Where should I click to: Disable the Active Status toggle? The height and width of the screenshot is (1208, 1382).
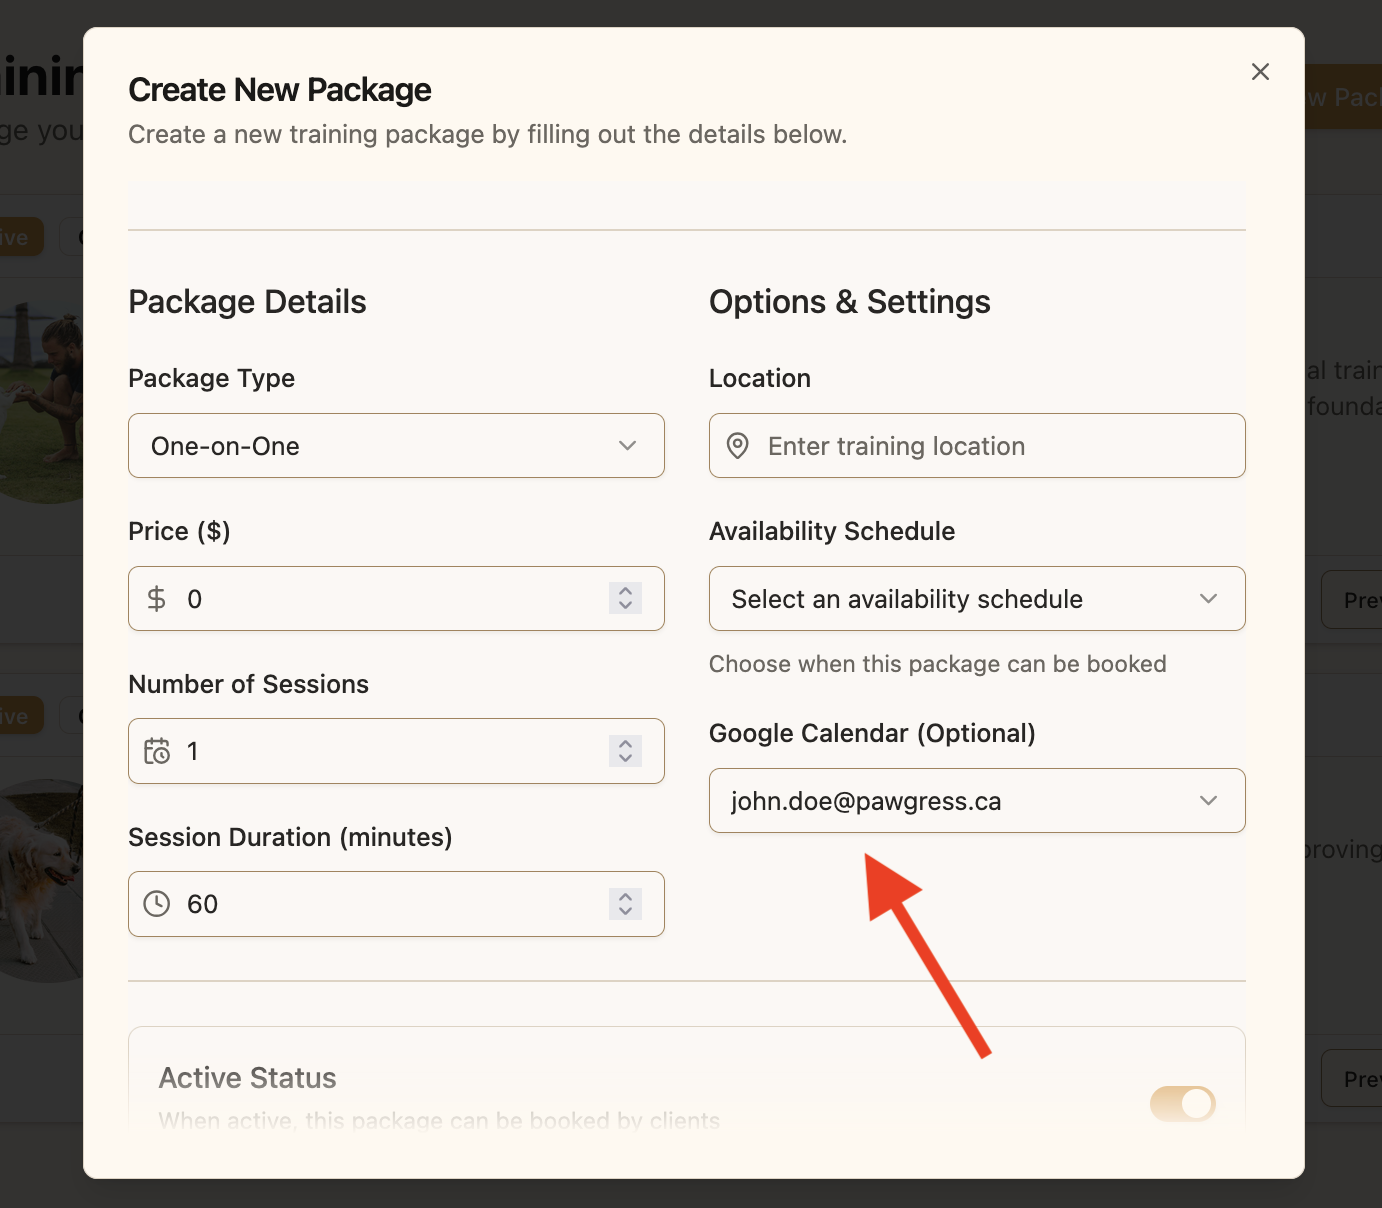1182,1103
